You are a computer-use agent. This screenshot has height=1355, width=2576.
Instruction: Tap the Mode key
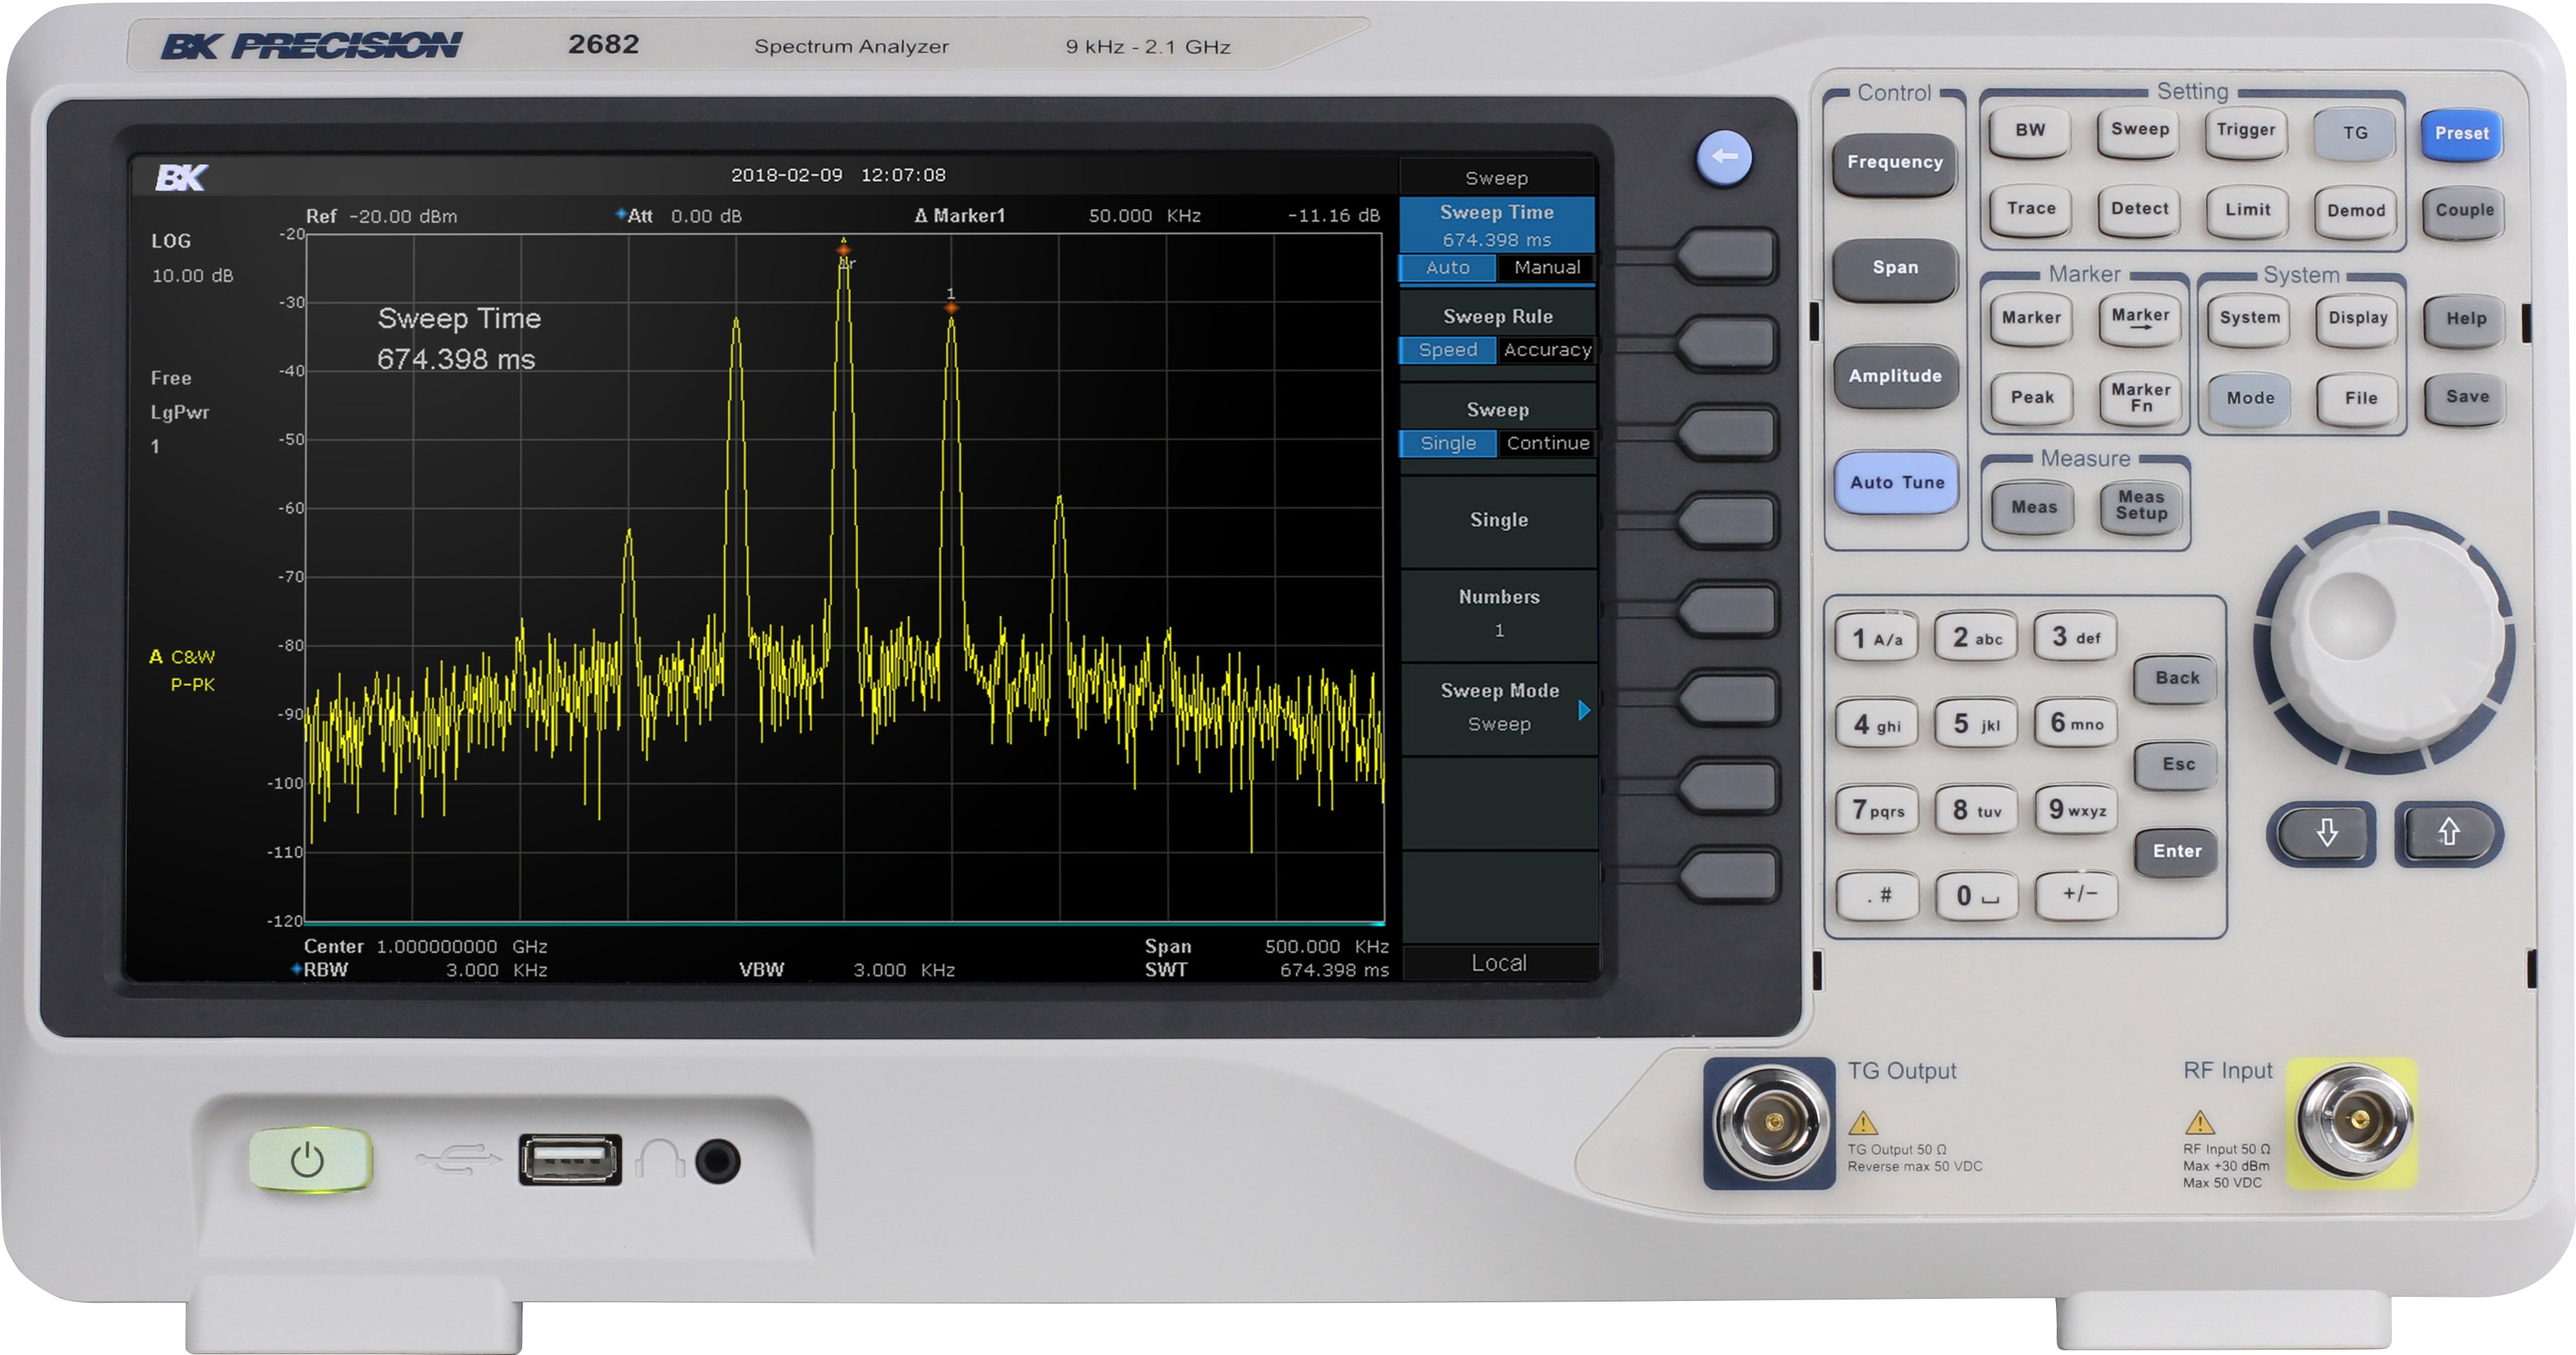click(2250, 399)
